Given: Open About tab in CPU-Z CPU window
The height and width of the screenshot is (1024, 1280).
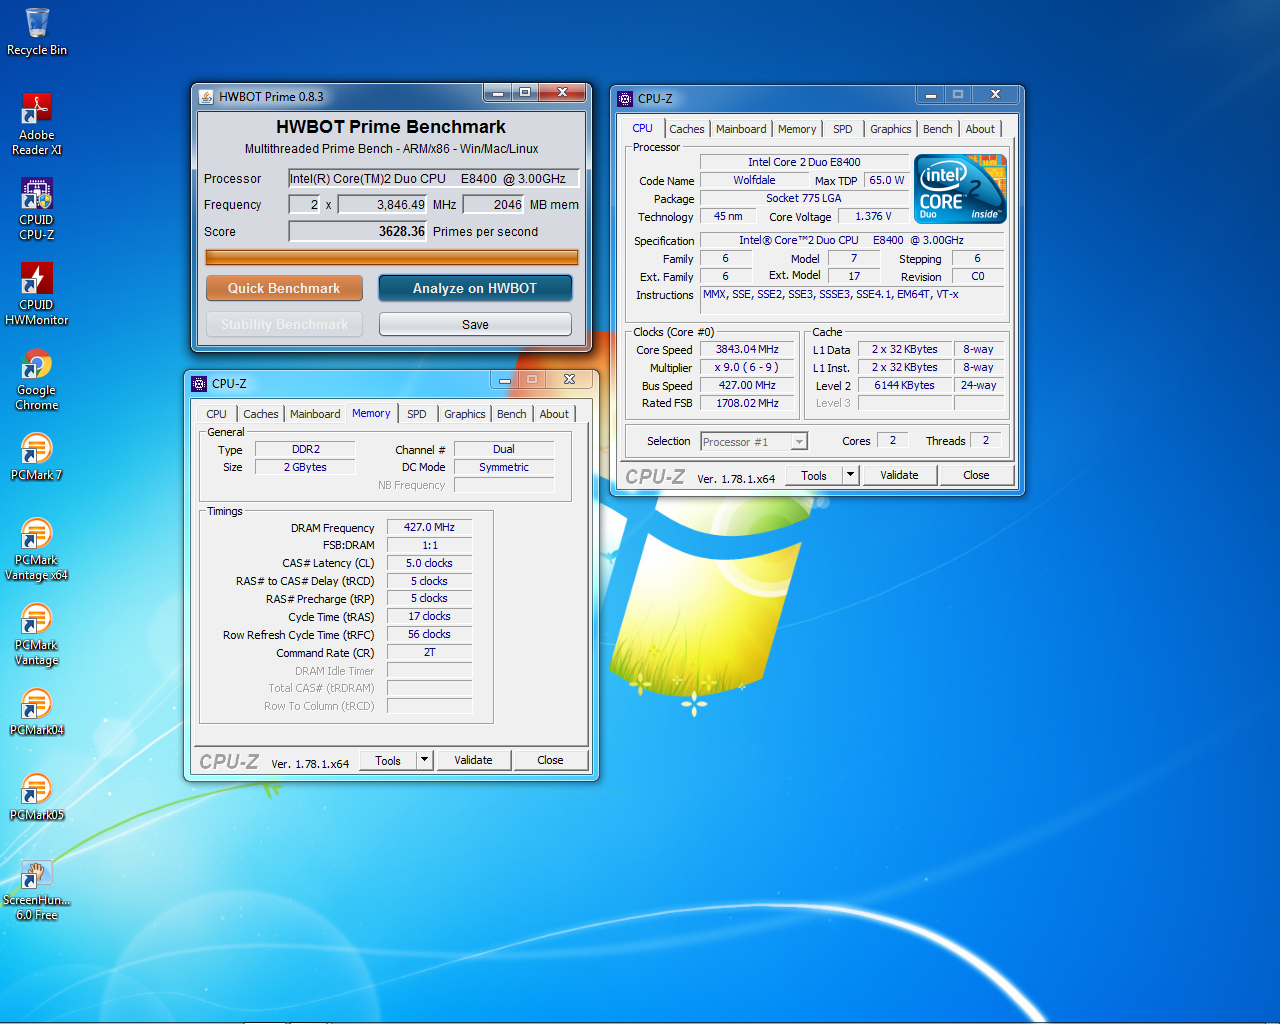Looking at the screenshot, I should tap(980, 129).
